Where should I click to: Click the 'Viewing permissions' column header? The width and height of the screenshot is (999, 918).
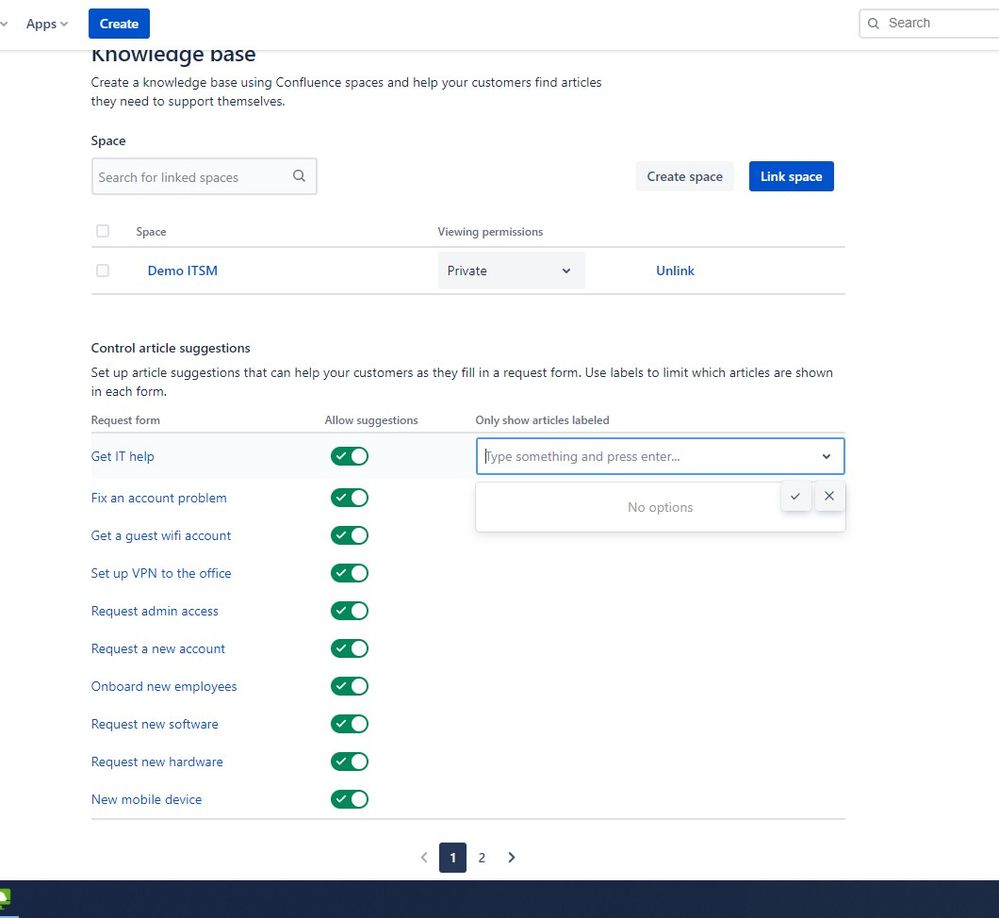point(490,232)
